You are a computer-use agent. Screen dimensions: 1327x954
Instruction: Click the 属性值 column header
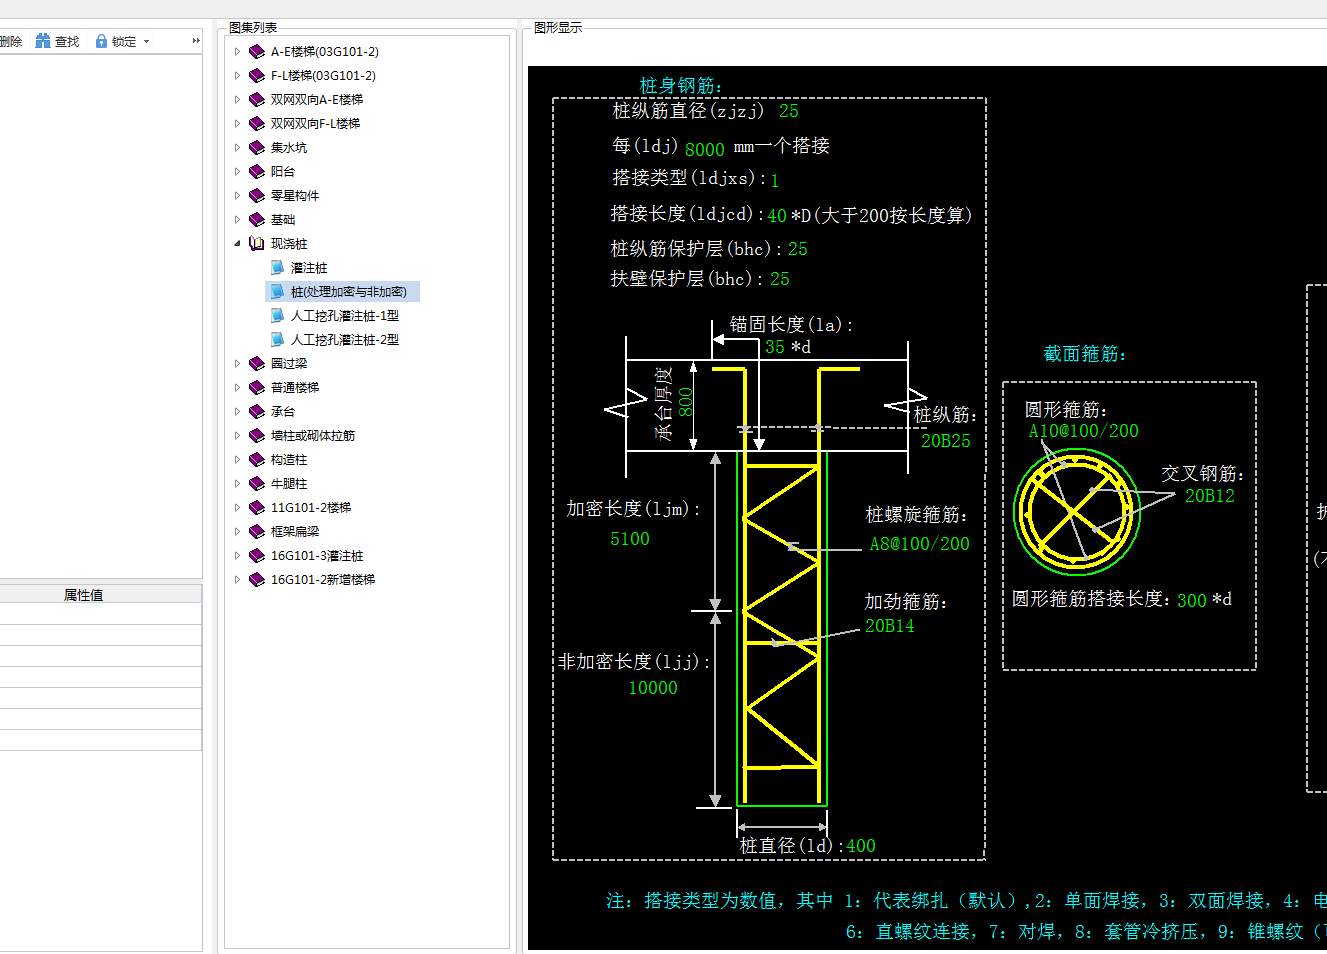click(84, 594)
